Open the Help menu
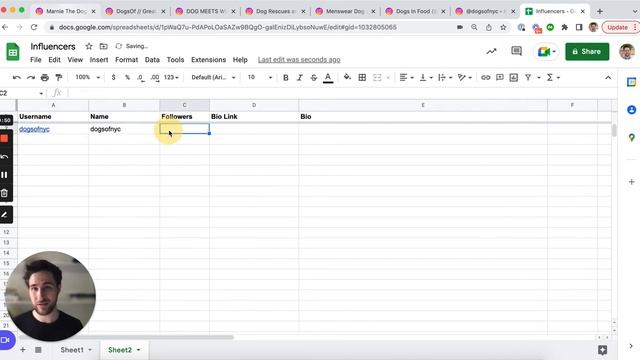 coord(240,60)
